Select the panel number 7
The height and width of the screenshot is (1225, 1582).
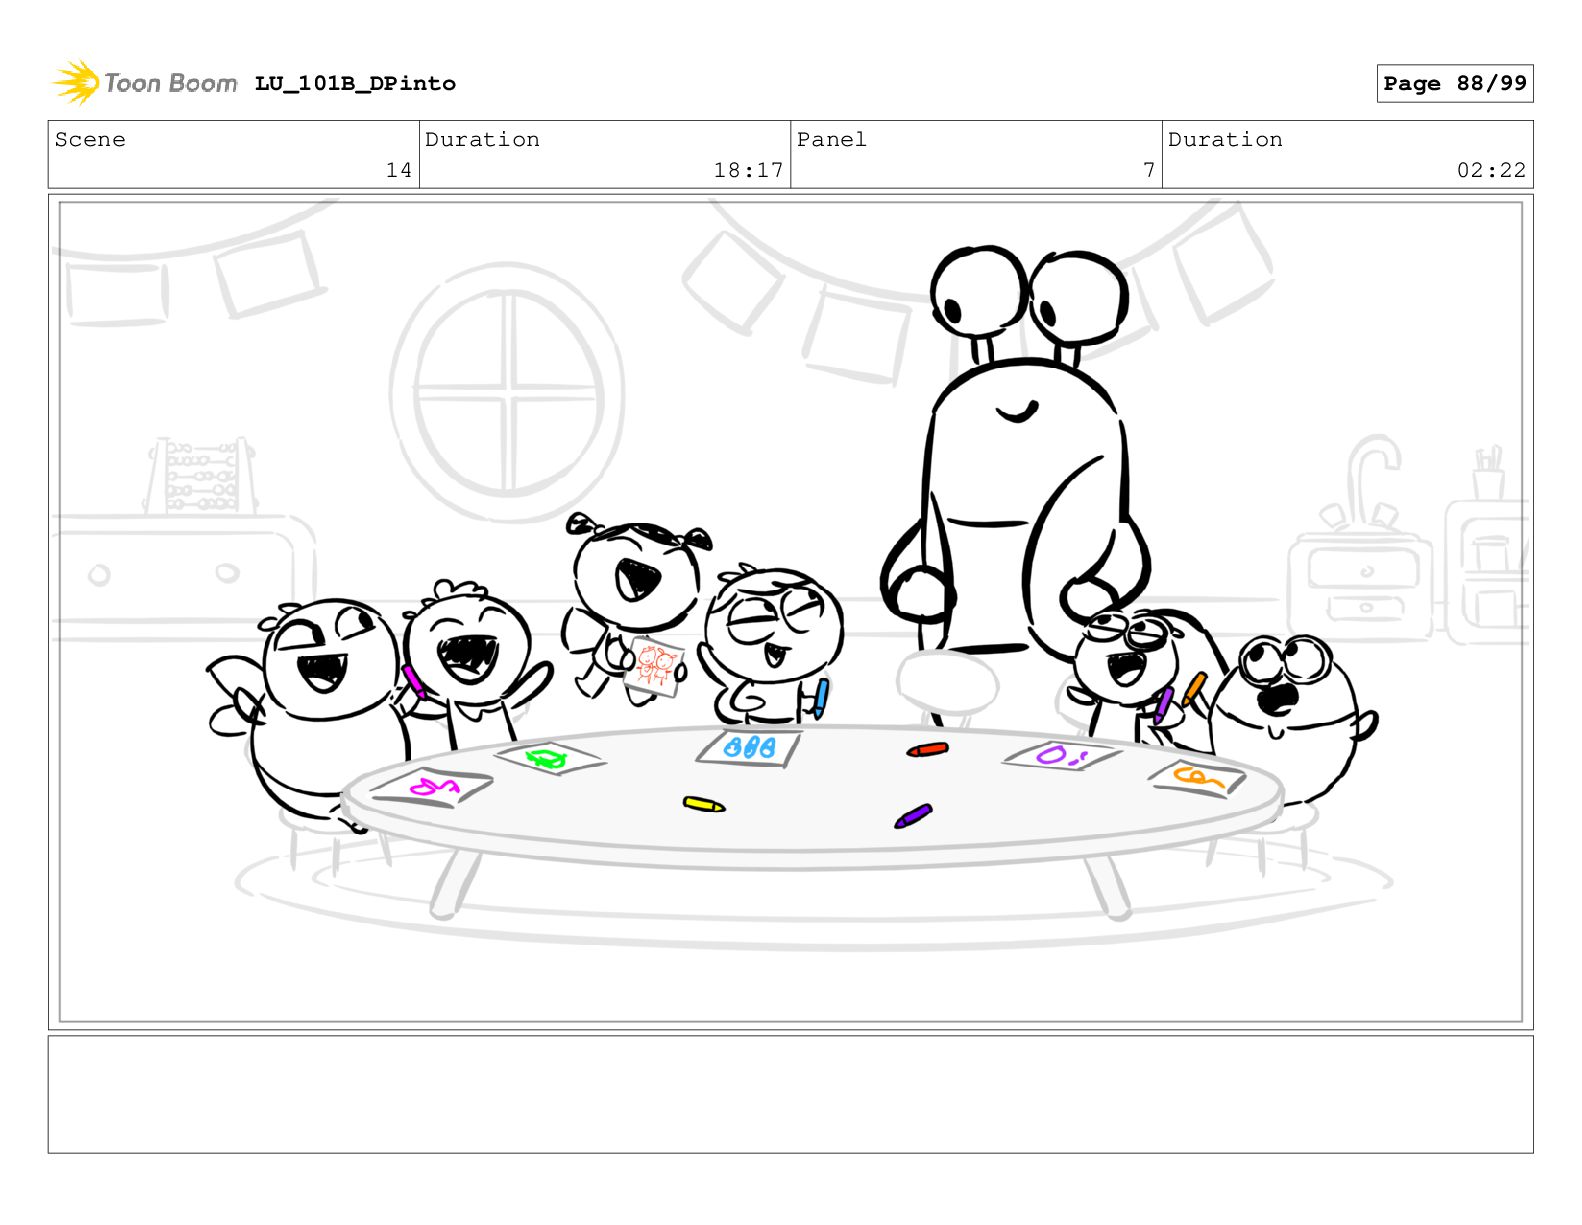point(1149,170)
